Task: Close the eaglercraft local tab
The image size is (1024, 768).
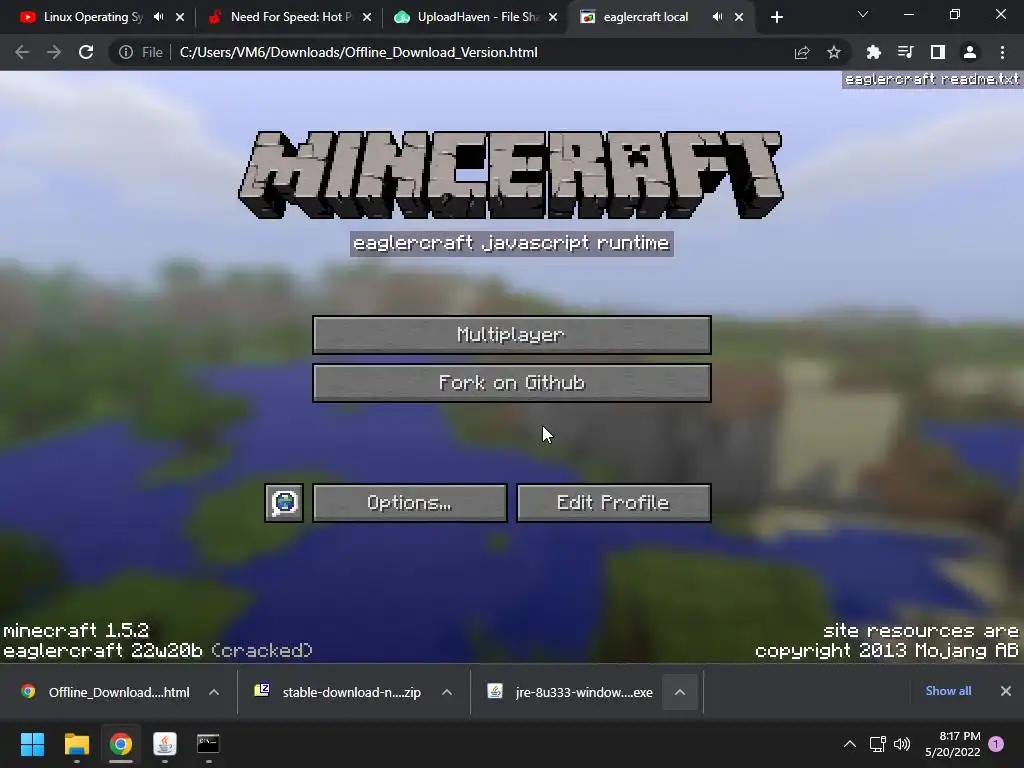Action: [x=739, y=18]
